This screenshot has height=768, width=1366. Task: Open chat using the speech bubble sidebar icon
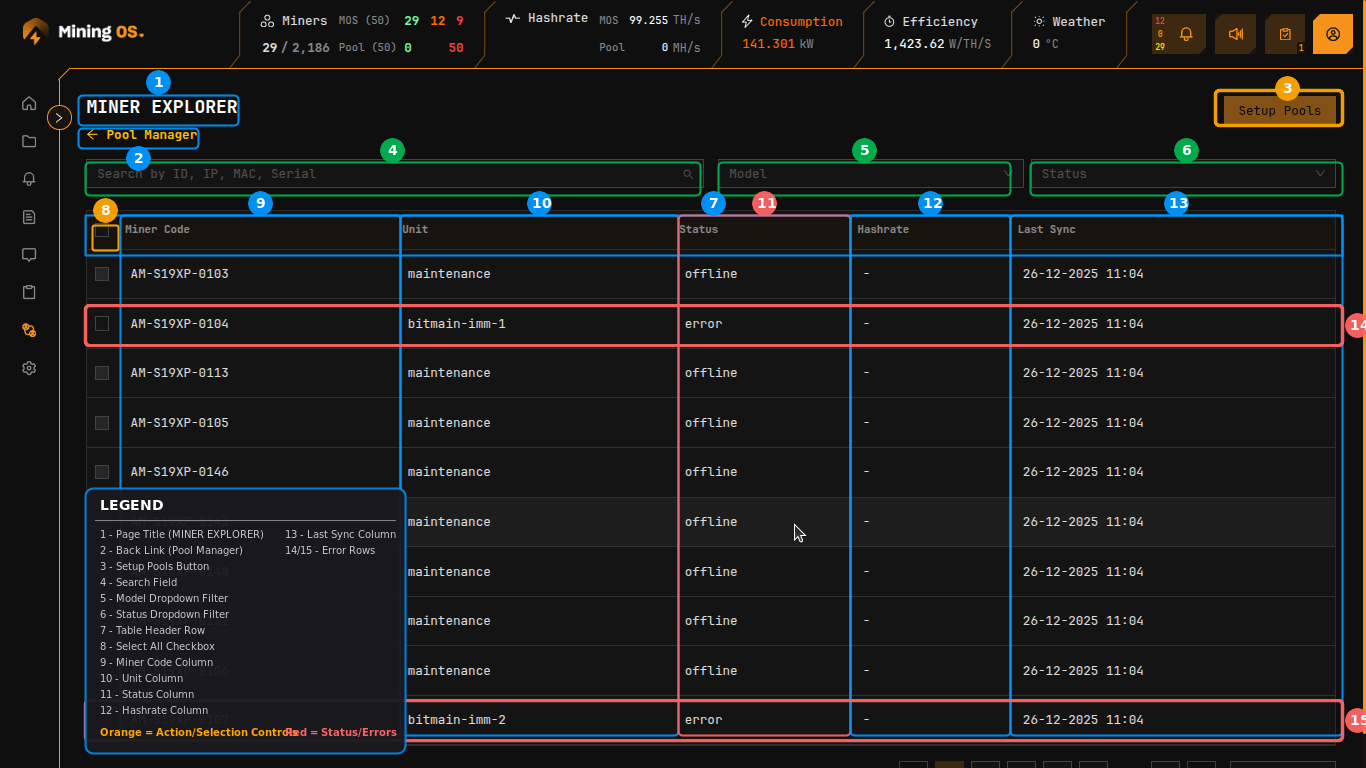tap(29, 255)
